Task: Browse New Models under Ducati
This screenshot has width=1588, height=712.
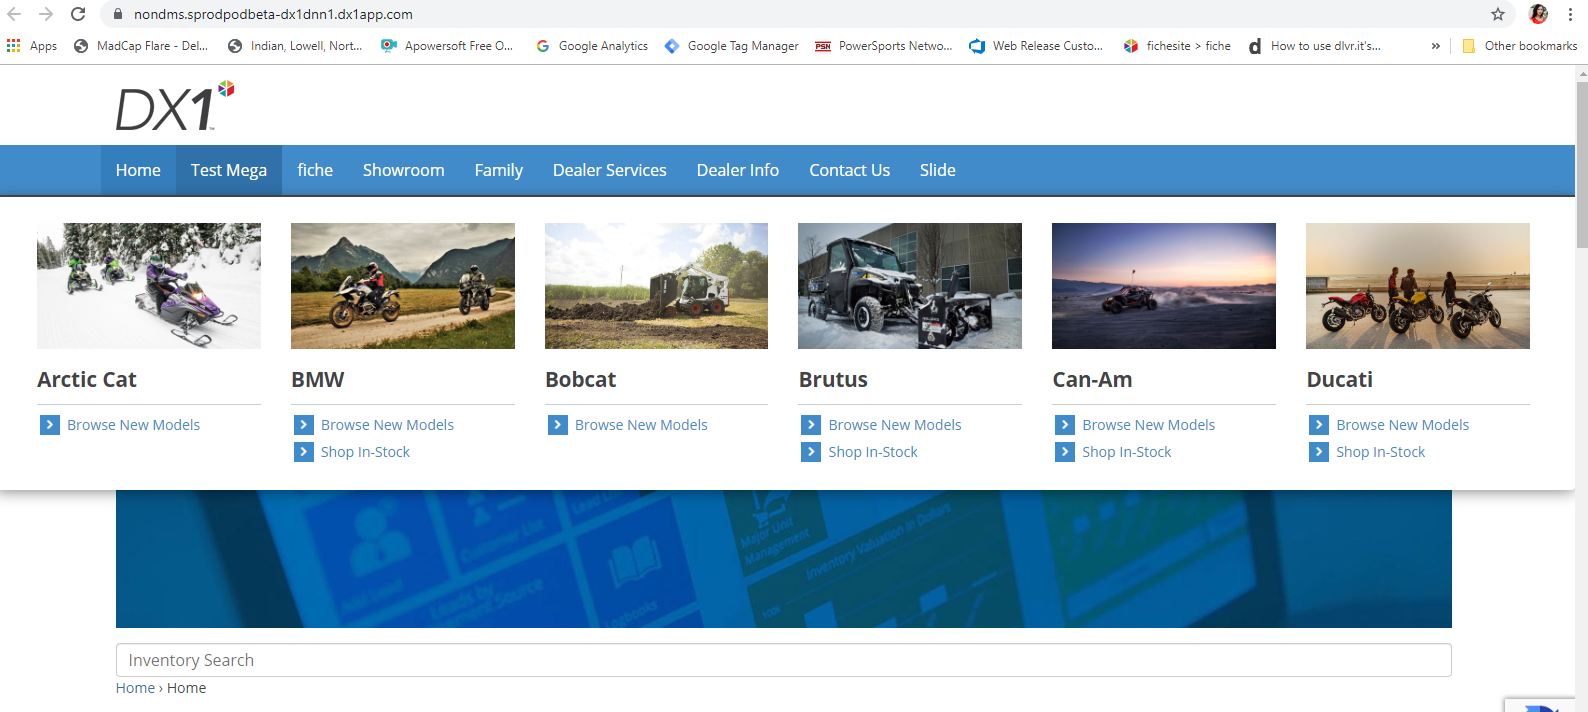Action: 1403,425
